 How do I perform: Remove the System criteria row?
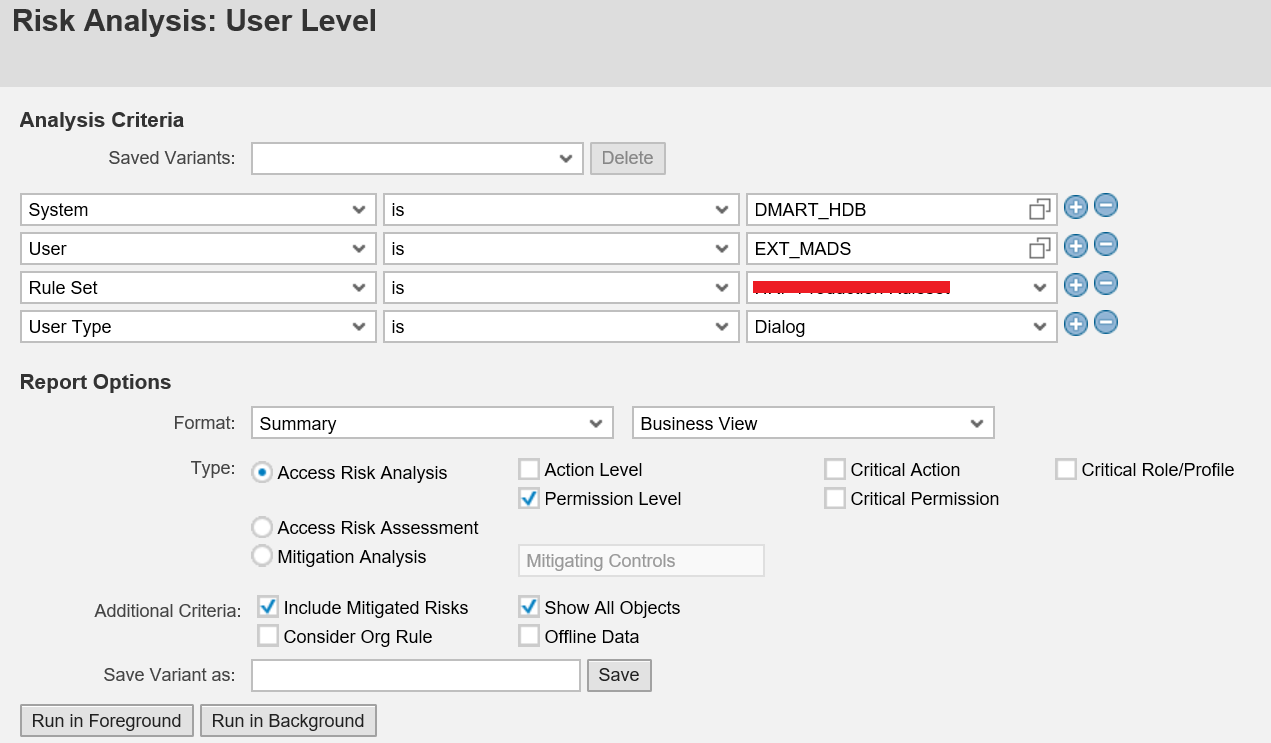tap(1105, 206)
